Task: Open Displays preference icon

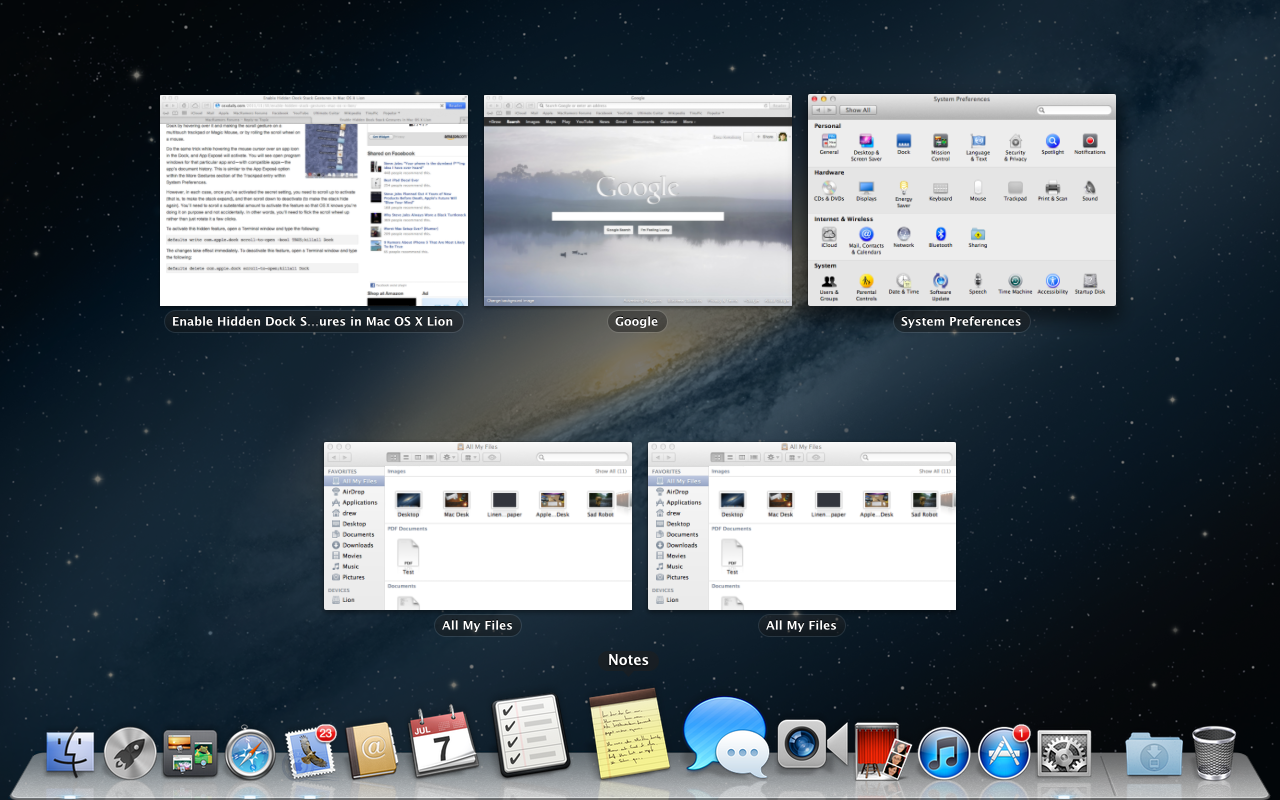Action: pyautogui.click(x=866, y=190)
